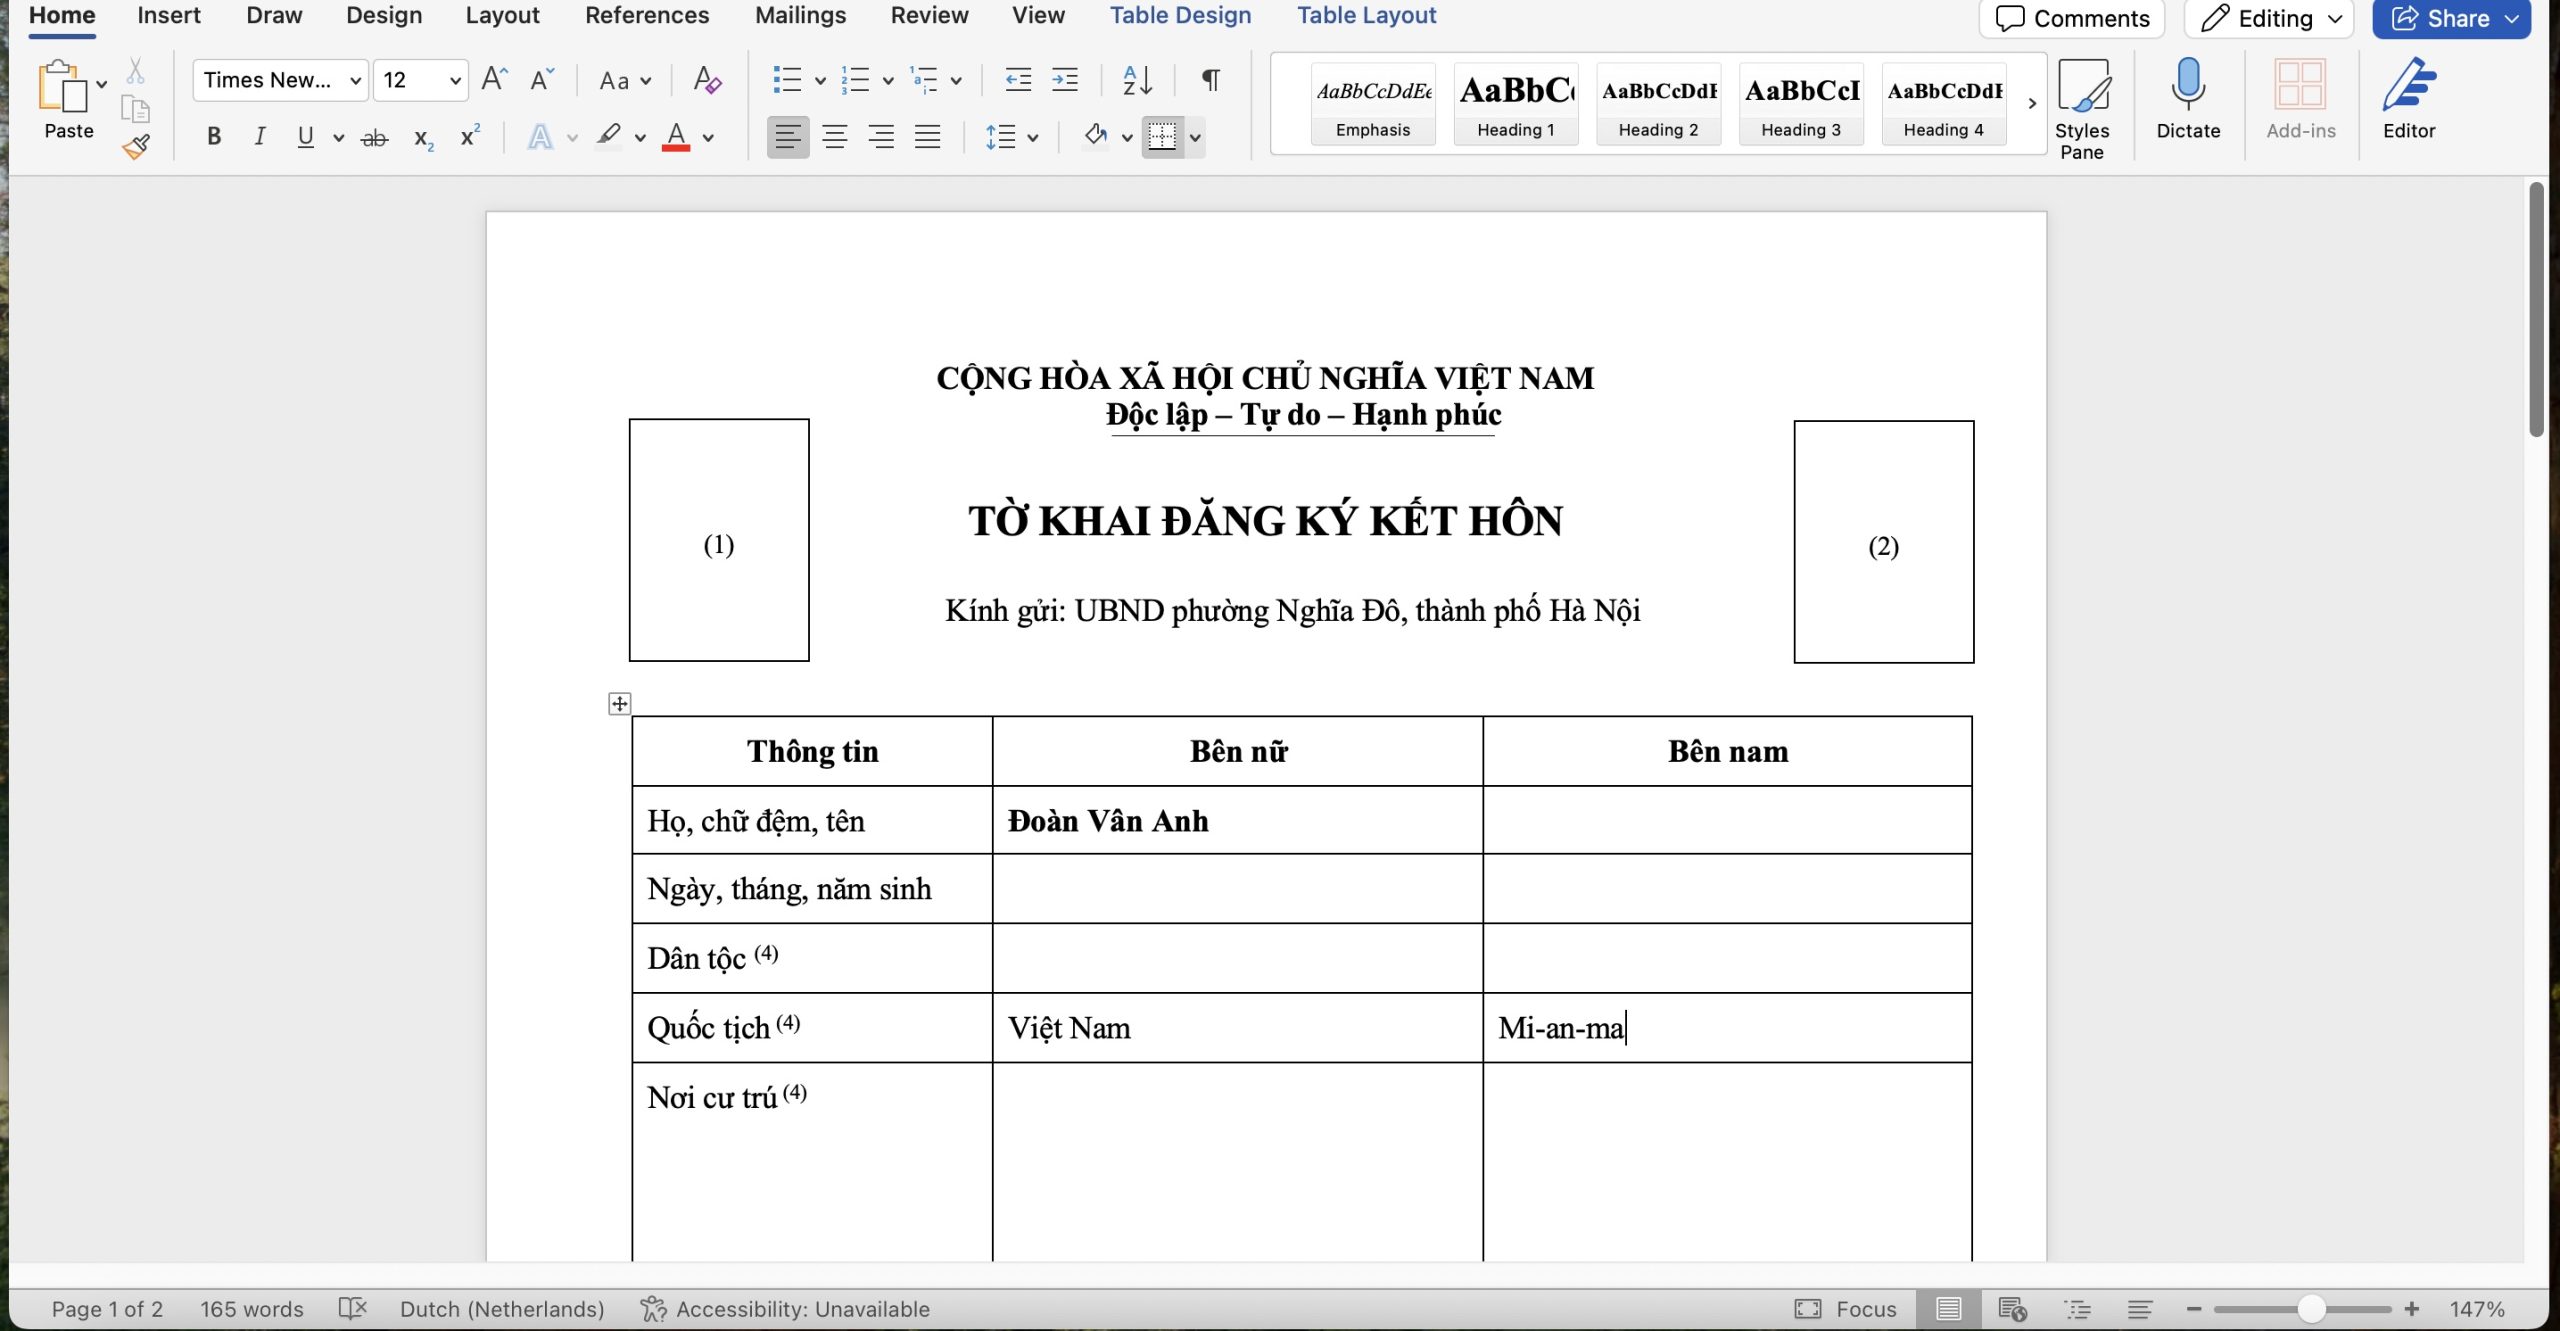Apply the Heading 1 style
Image resolution: width=2560 pixels, height=1331 pixels.
point(1515,103)
